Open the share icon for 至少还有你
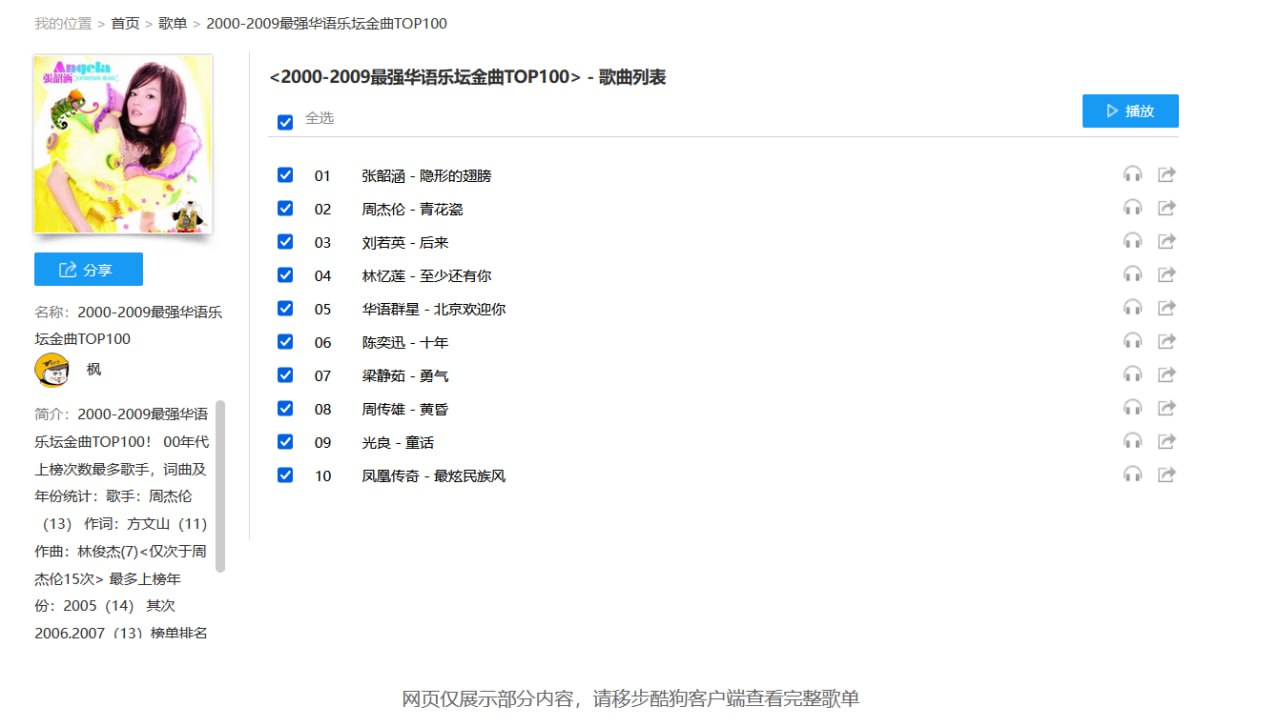The image size is (1280, 727). (x=1166, y=273)
